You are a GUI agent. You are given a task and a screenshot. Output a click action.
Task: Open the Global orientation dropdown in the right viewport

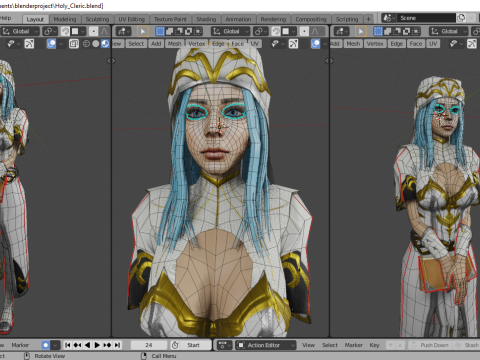point(449,31)
